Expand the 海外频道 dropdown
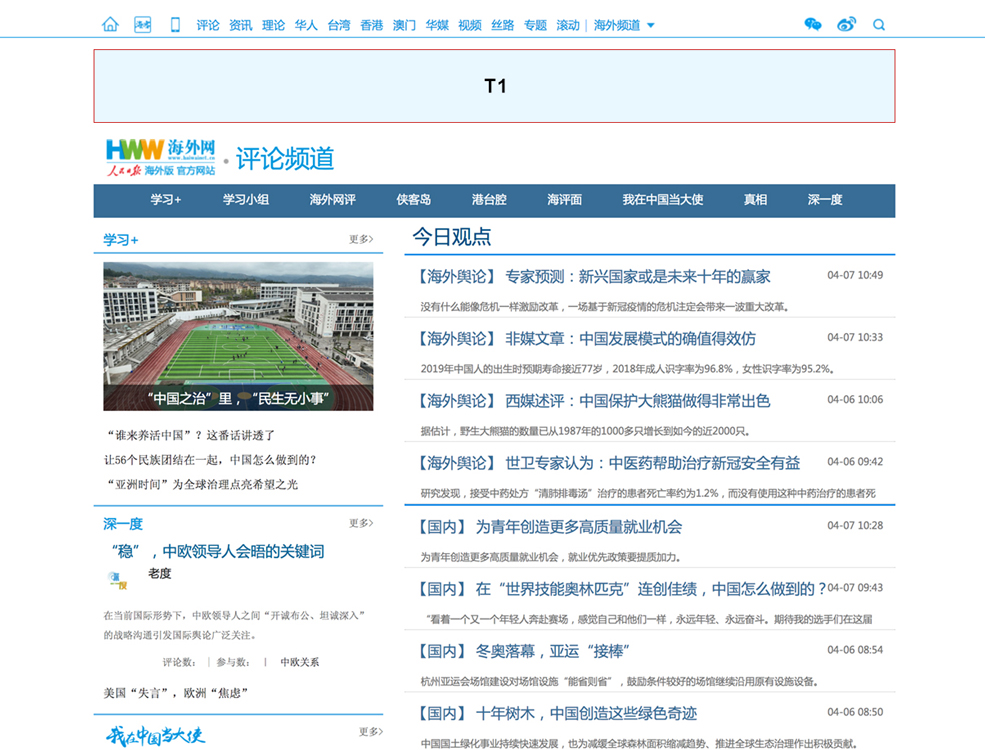The height and width of the screenshot is (750, 985). coord(624,25)
